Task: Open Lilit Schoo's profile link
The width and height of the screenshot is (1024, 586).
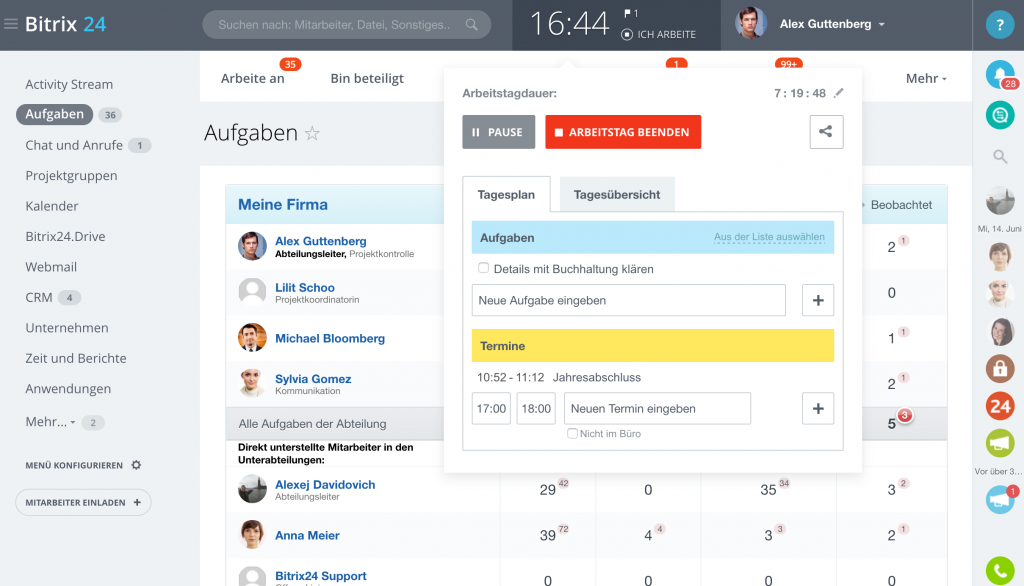Action: click(x=304, y=287)
